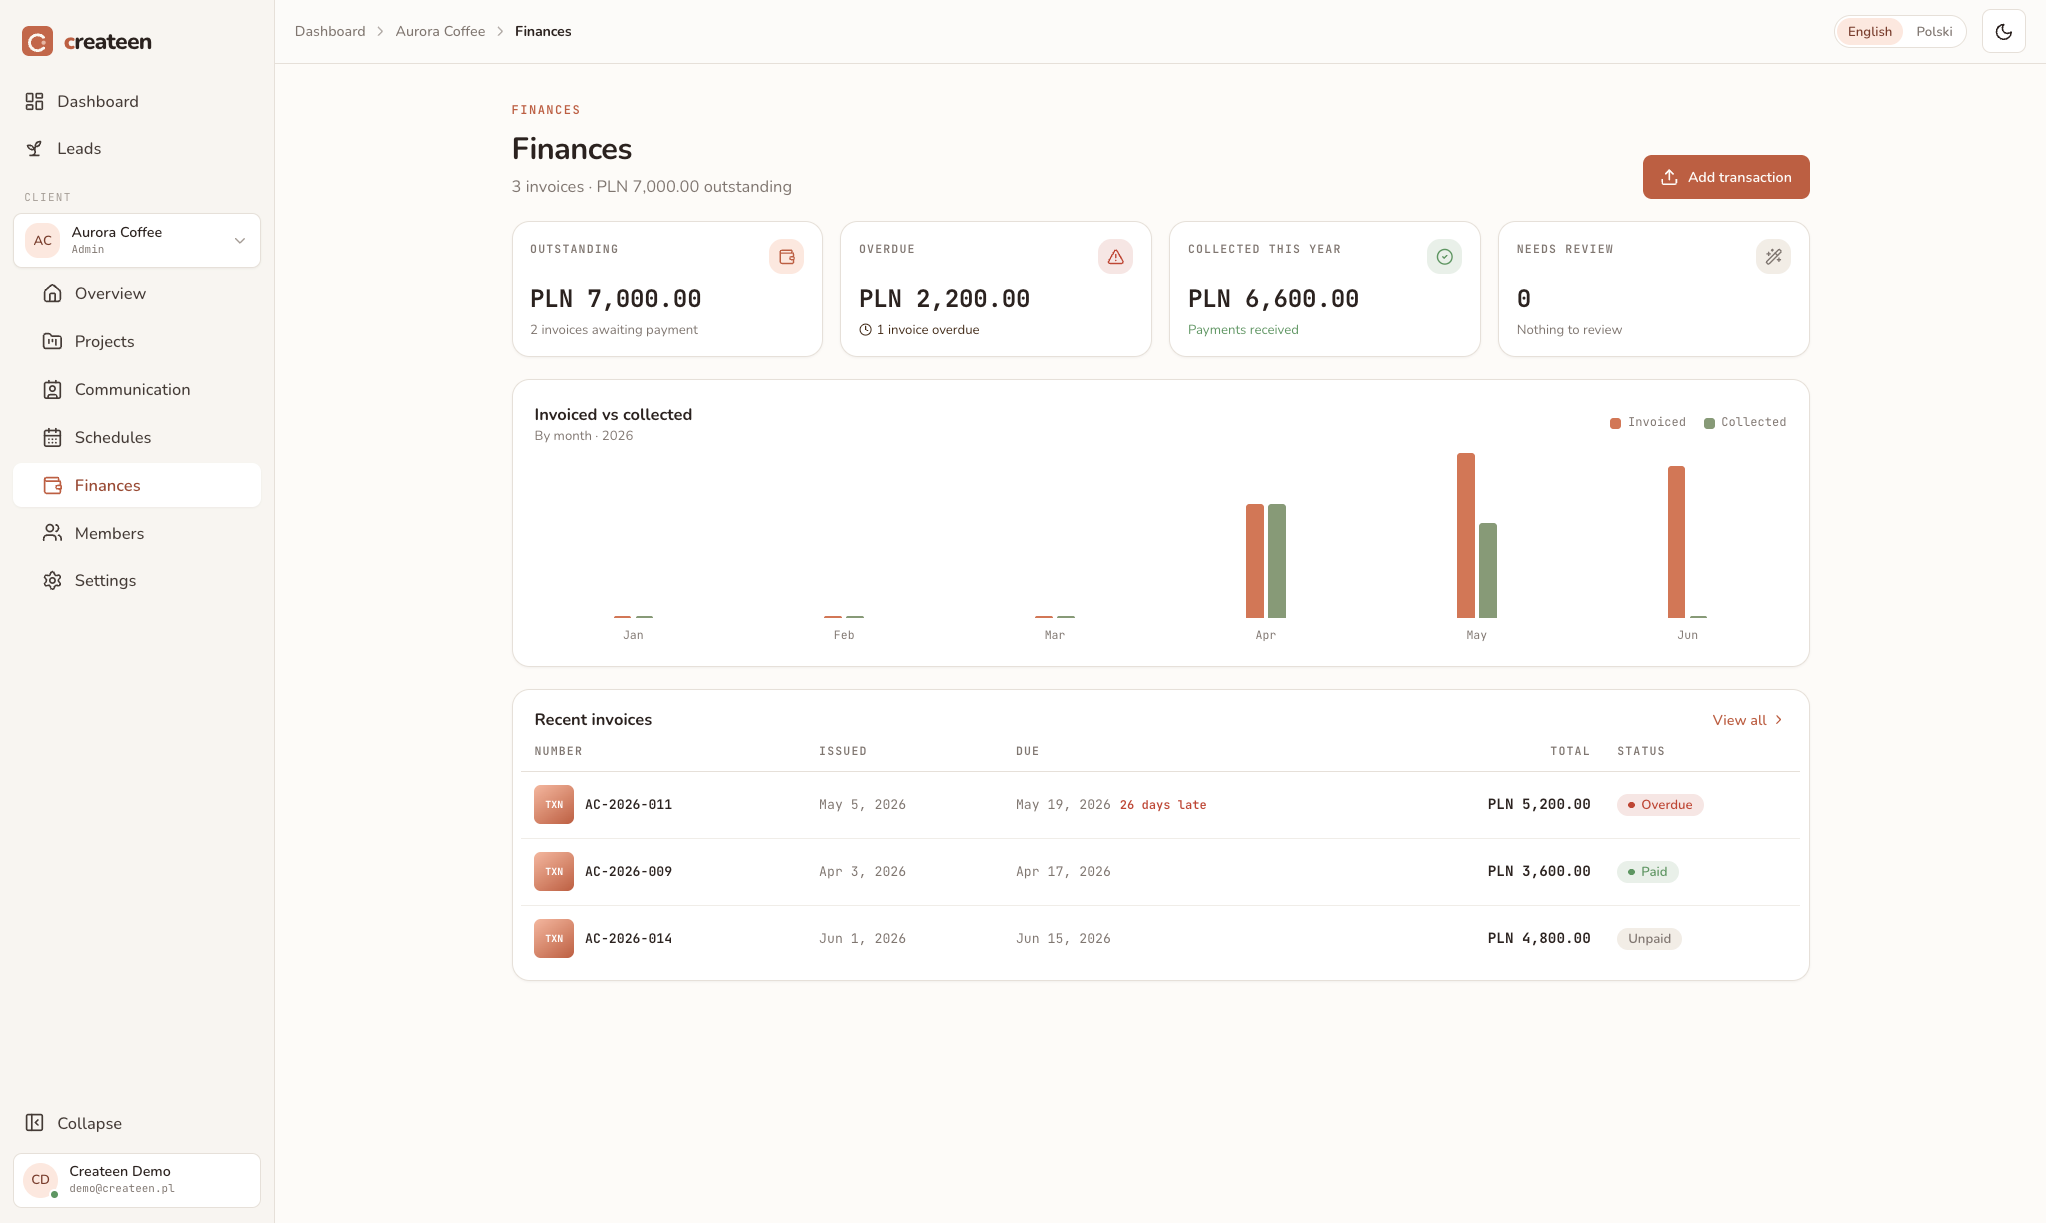Click the PLN 6,600.00 collected value

1273,299
